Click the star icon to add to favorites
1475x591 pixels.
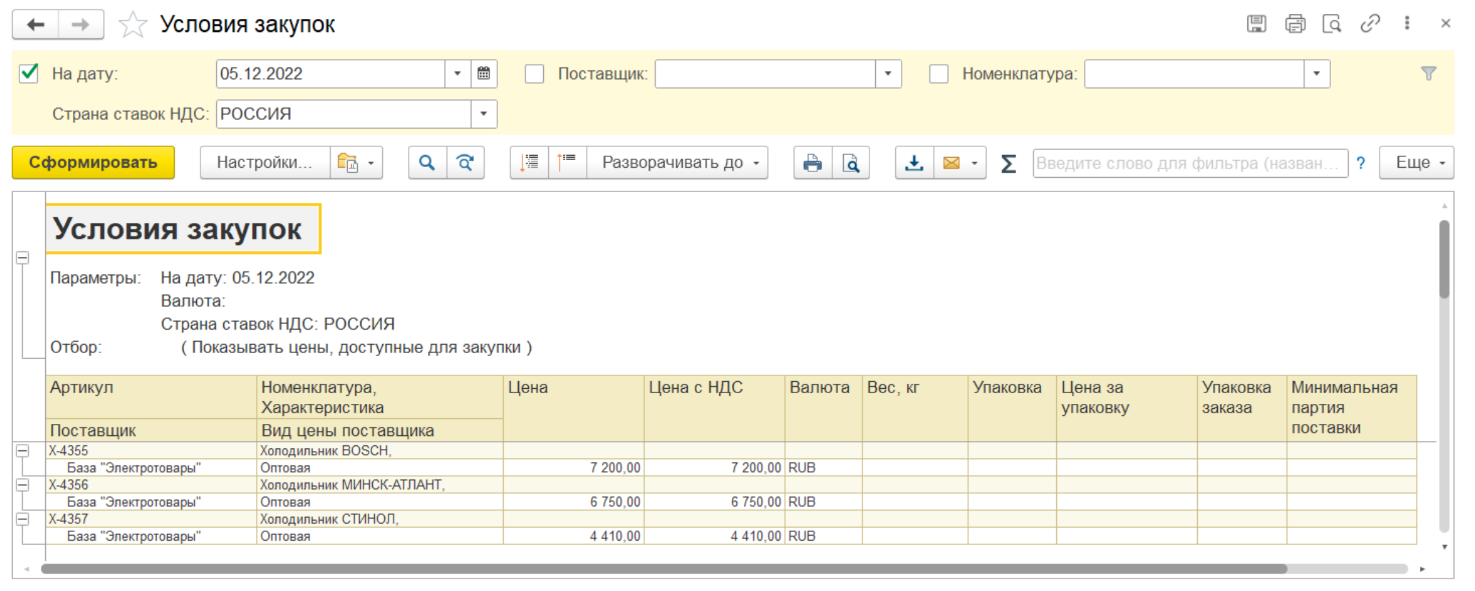[133, 25]
